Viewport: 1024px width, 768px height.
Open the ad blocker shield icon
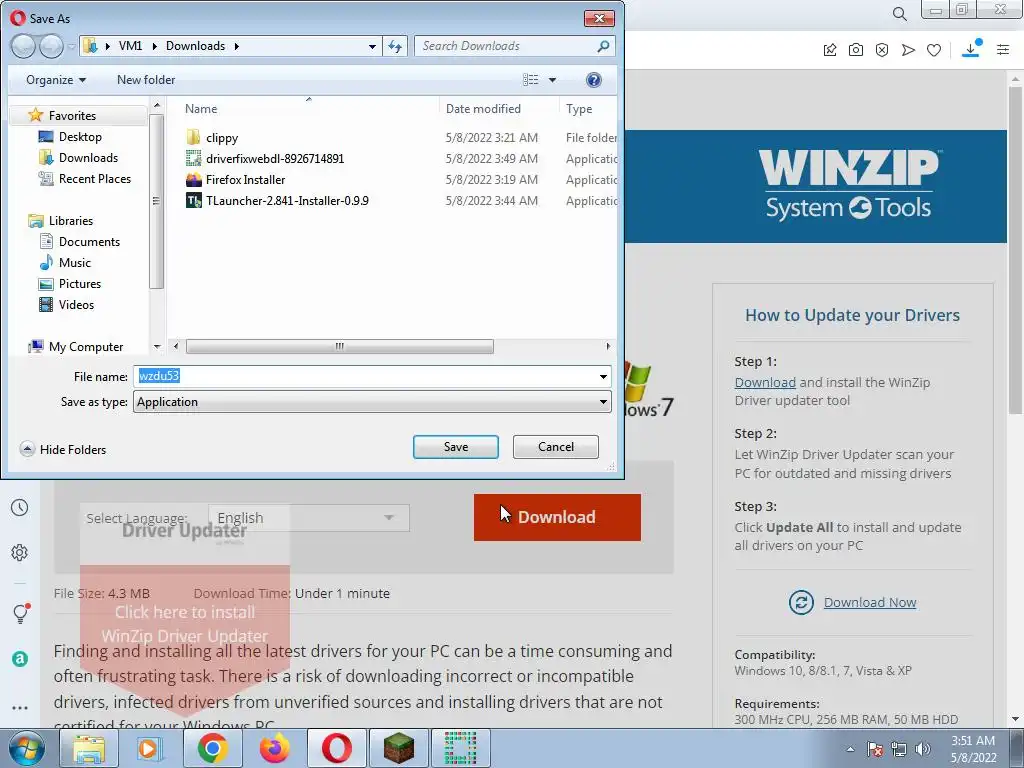pyautogui.click(x=882, y=50)
